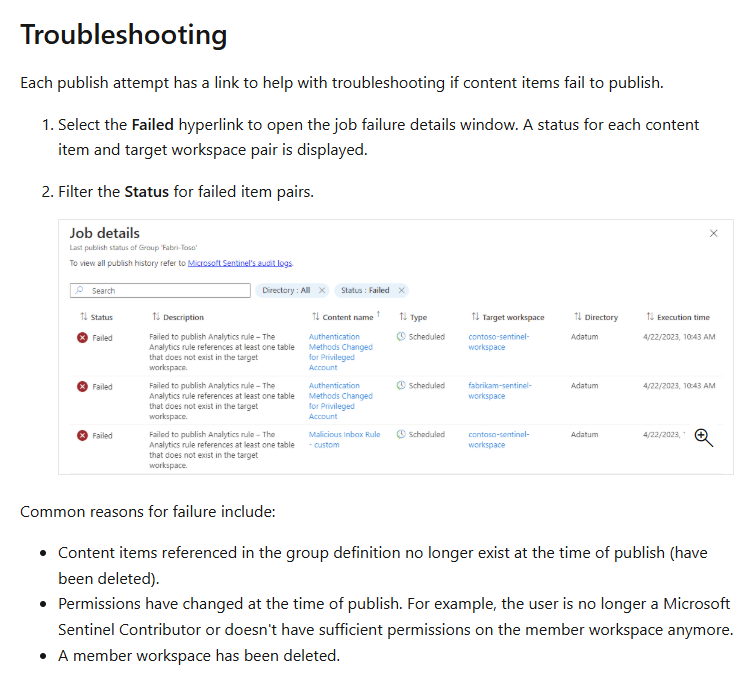751x680 pixels.
Task: Click the Malicious Inbox Rule Scheduled clock icon
Action: tap(401, 435)
